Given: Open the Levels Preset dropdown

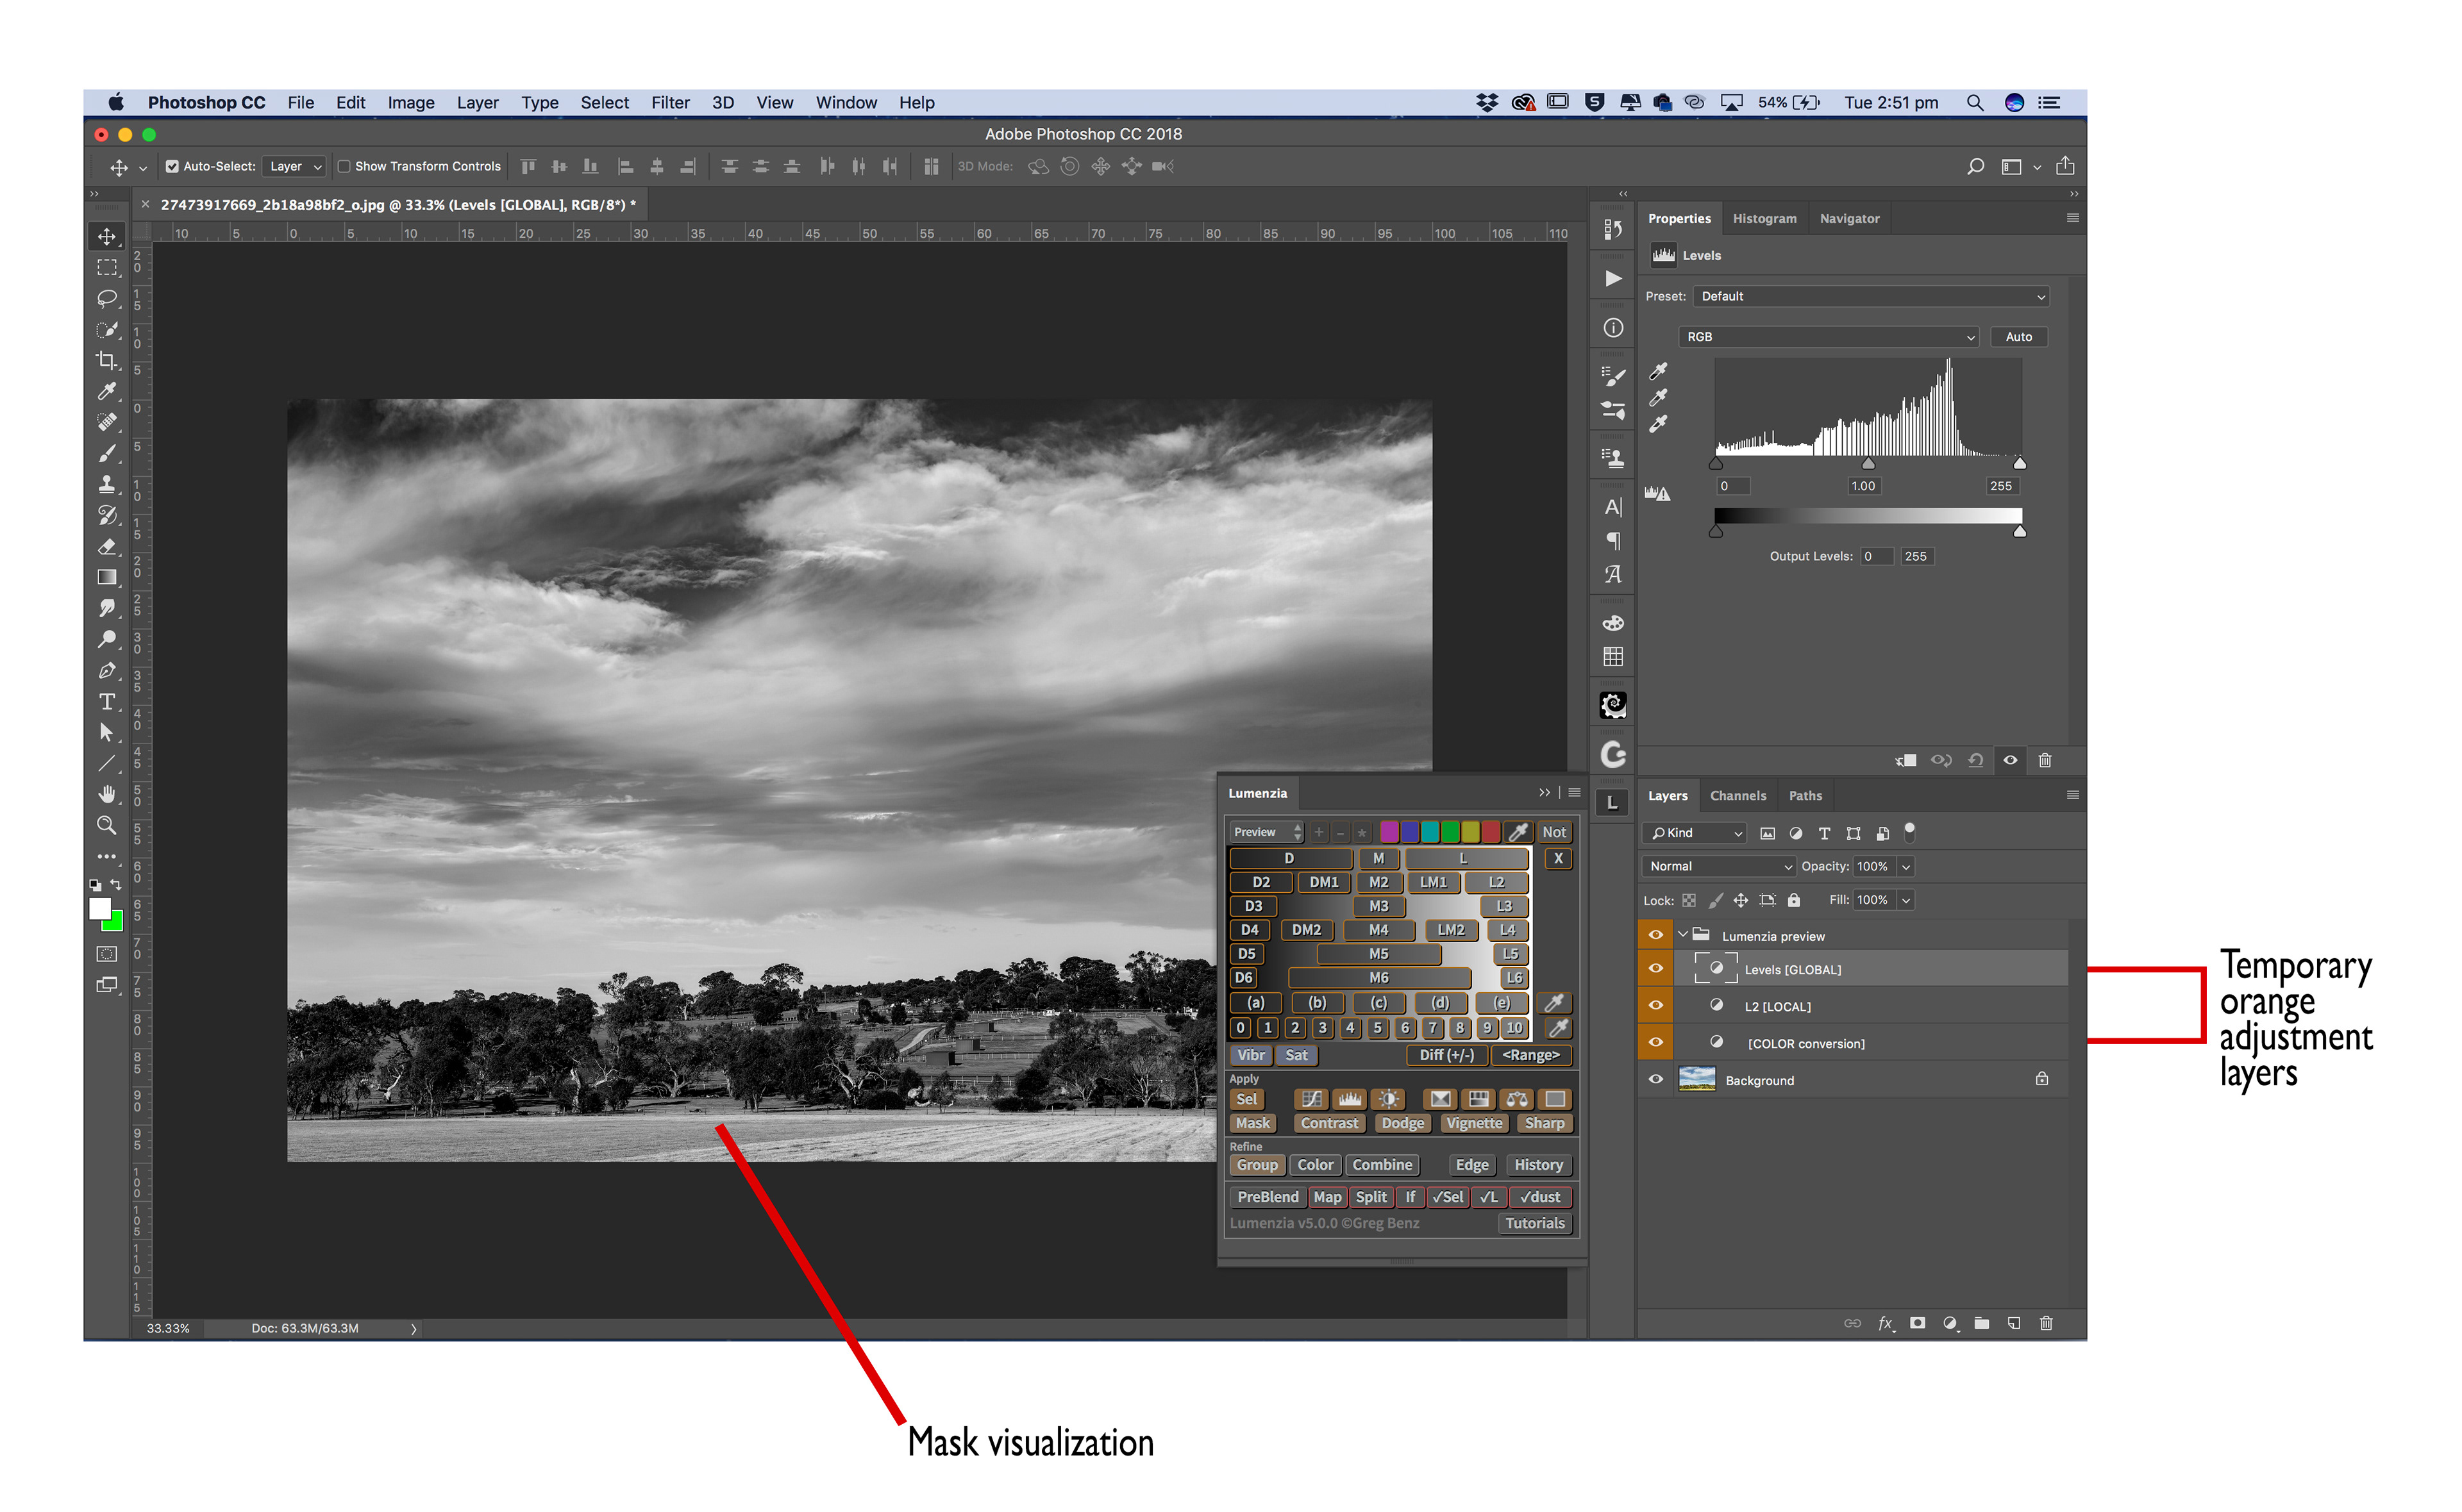Looking at the screenshot, I should click(1871, 297).
